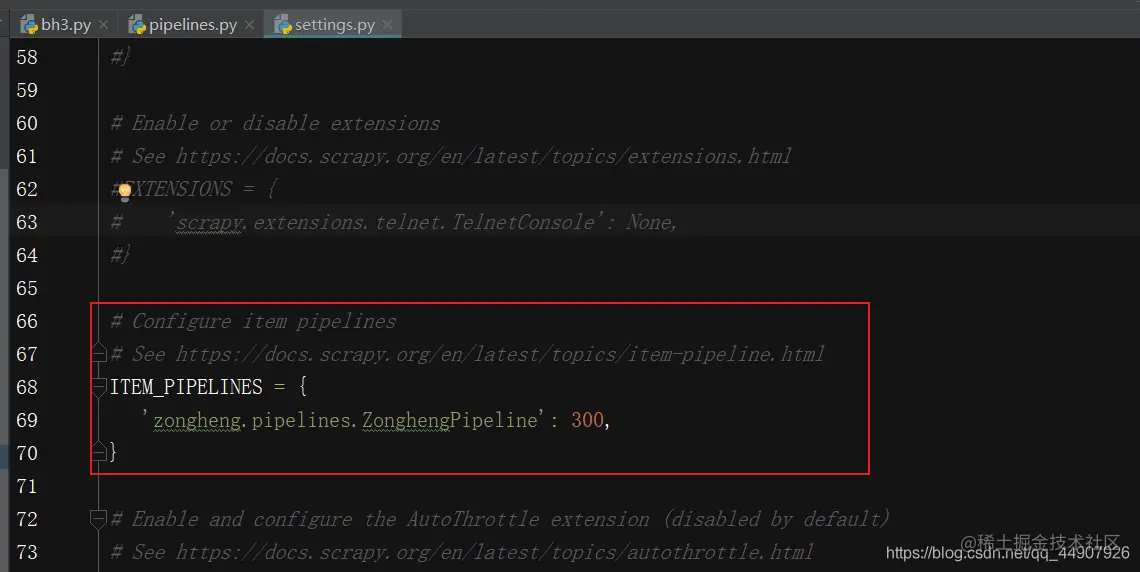Click the '#EXTENSIONS = {' comment on line 62

[x=193, y=189]
